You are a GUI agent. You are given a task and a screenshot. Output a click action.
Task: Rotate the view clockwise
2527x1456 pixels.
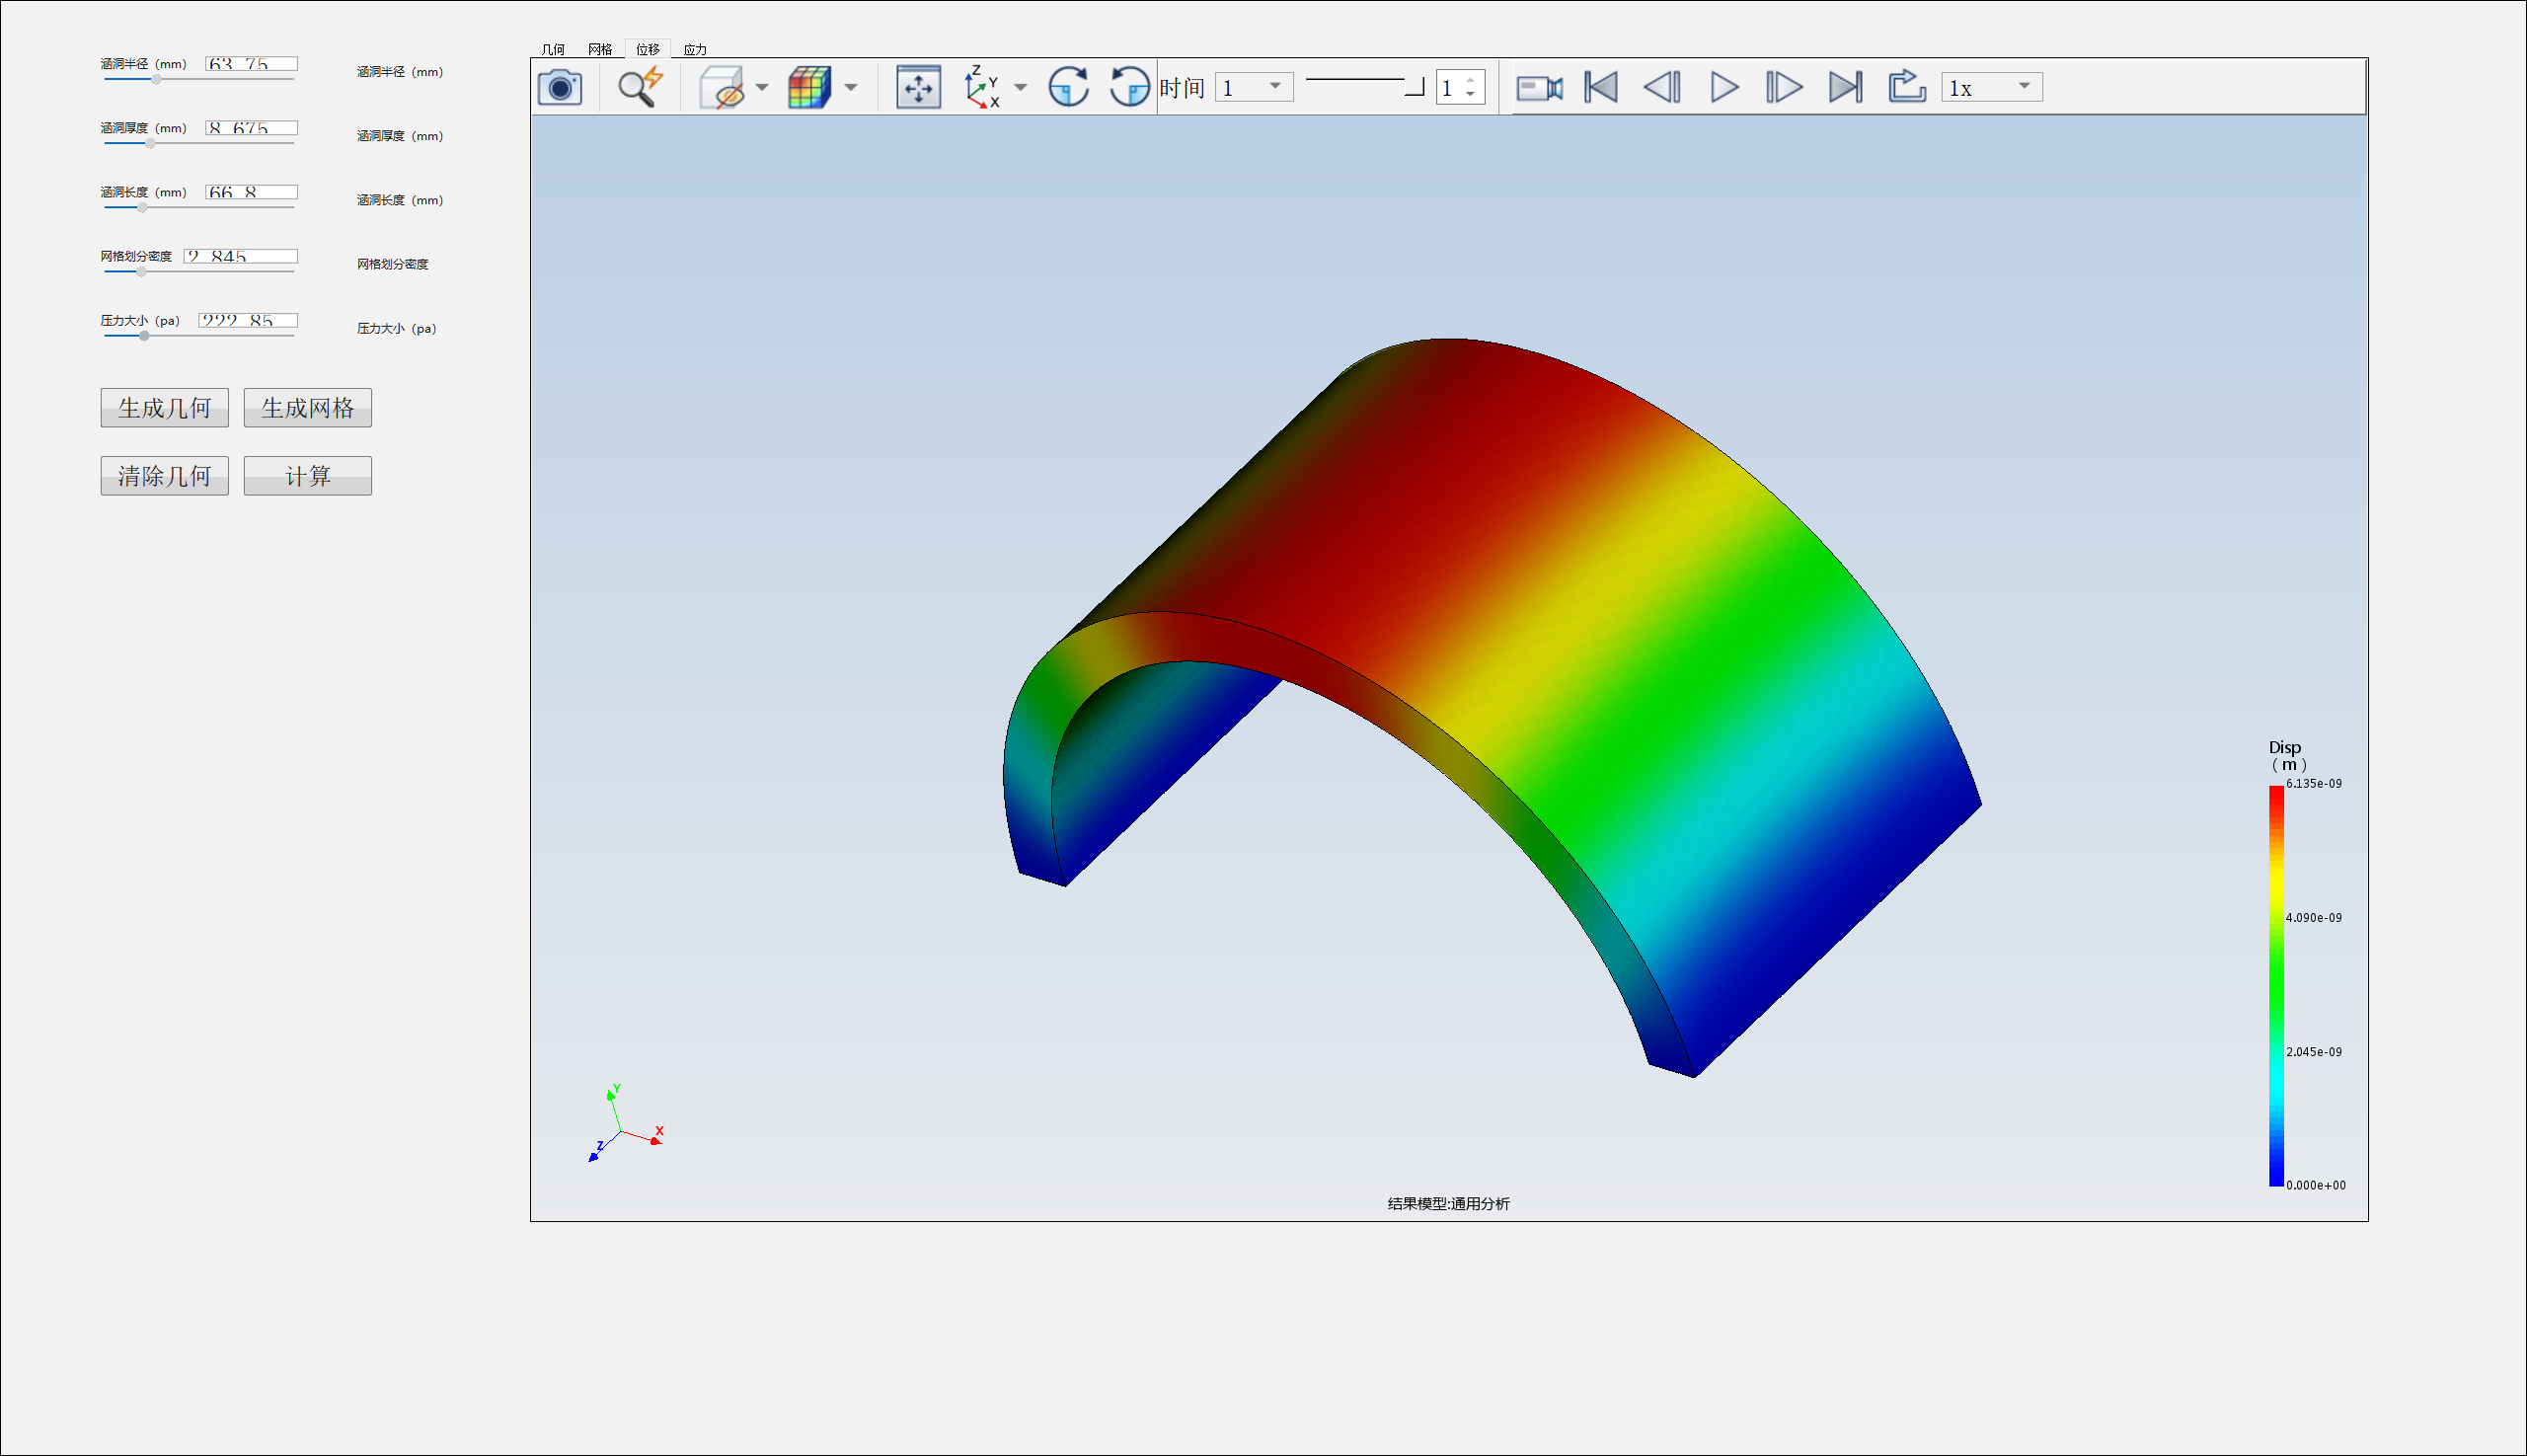1068,87
